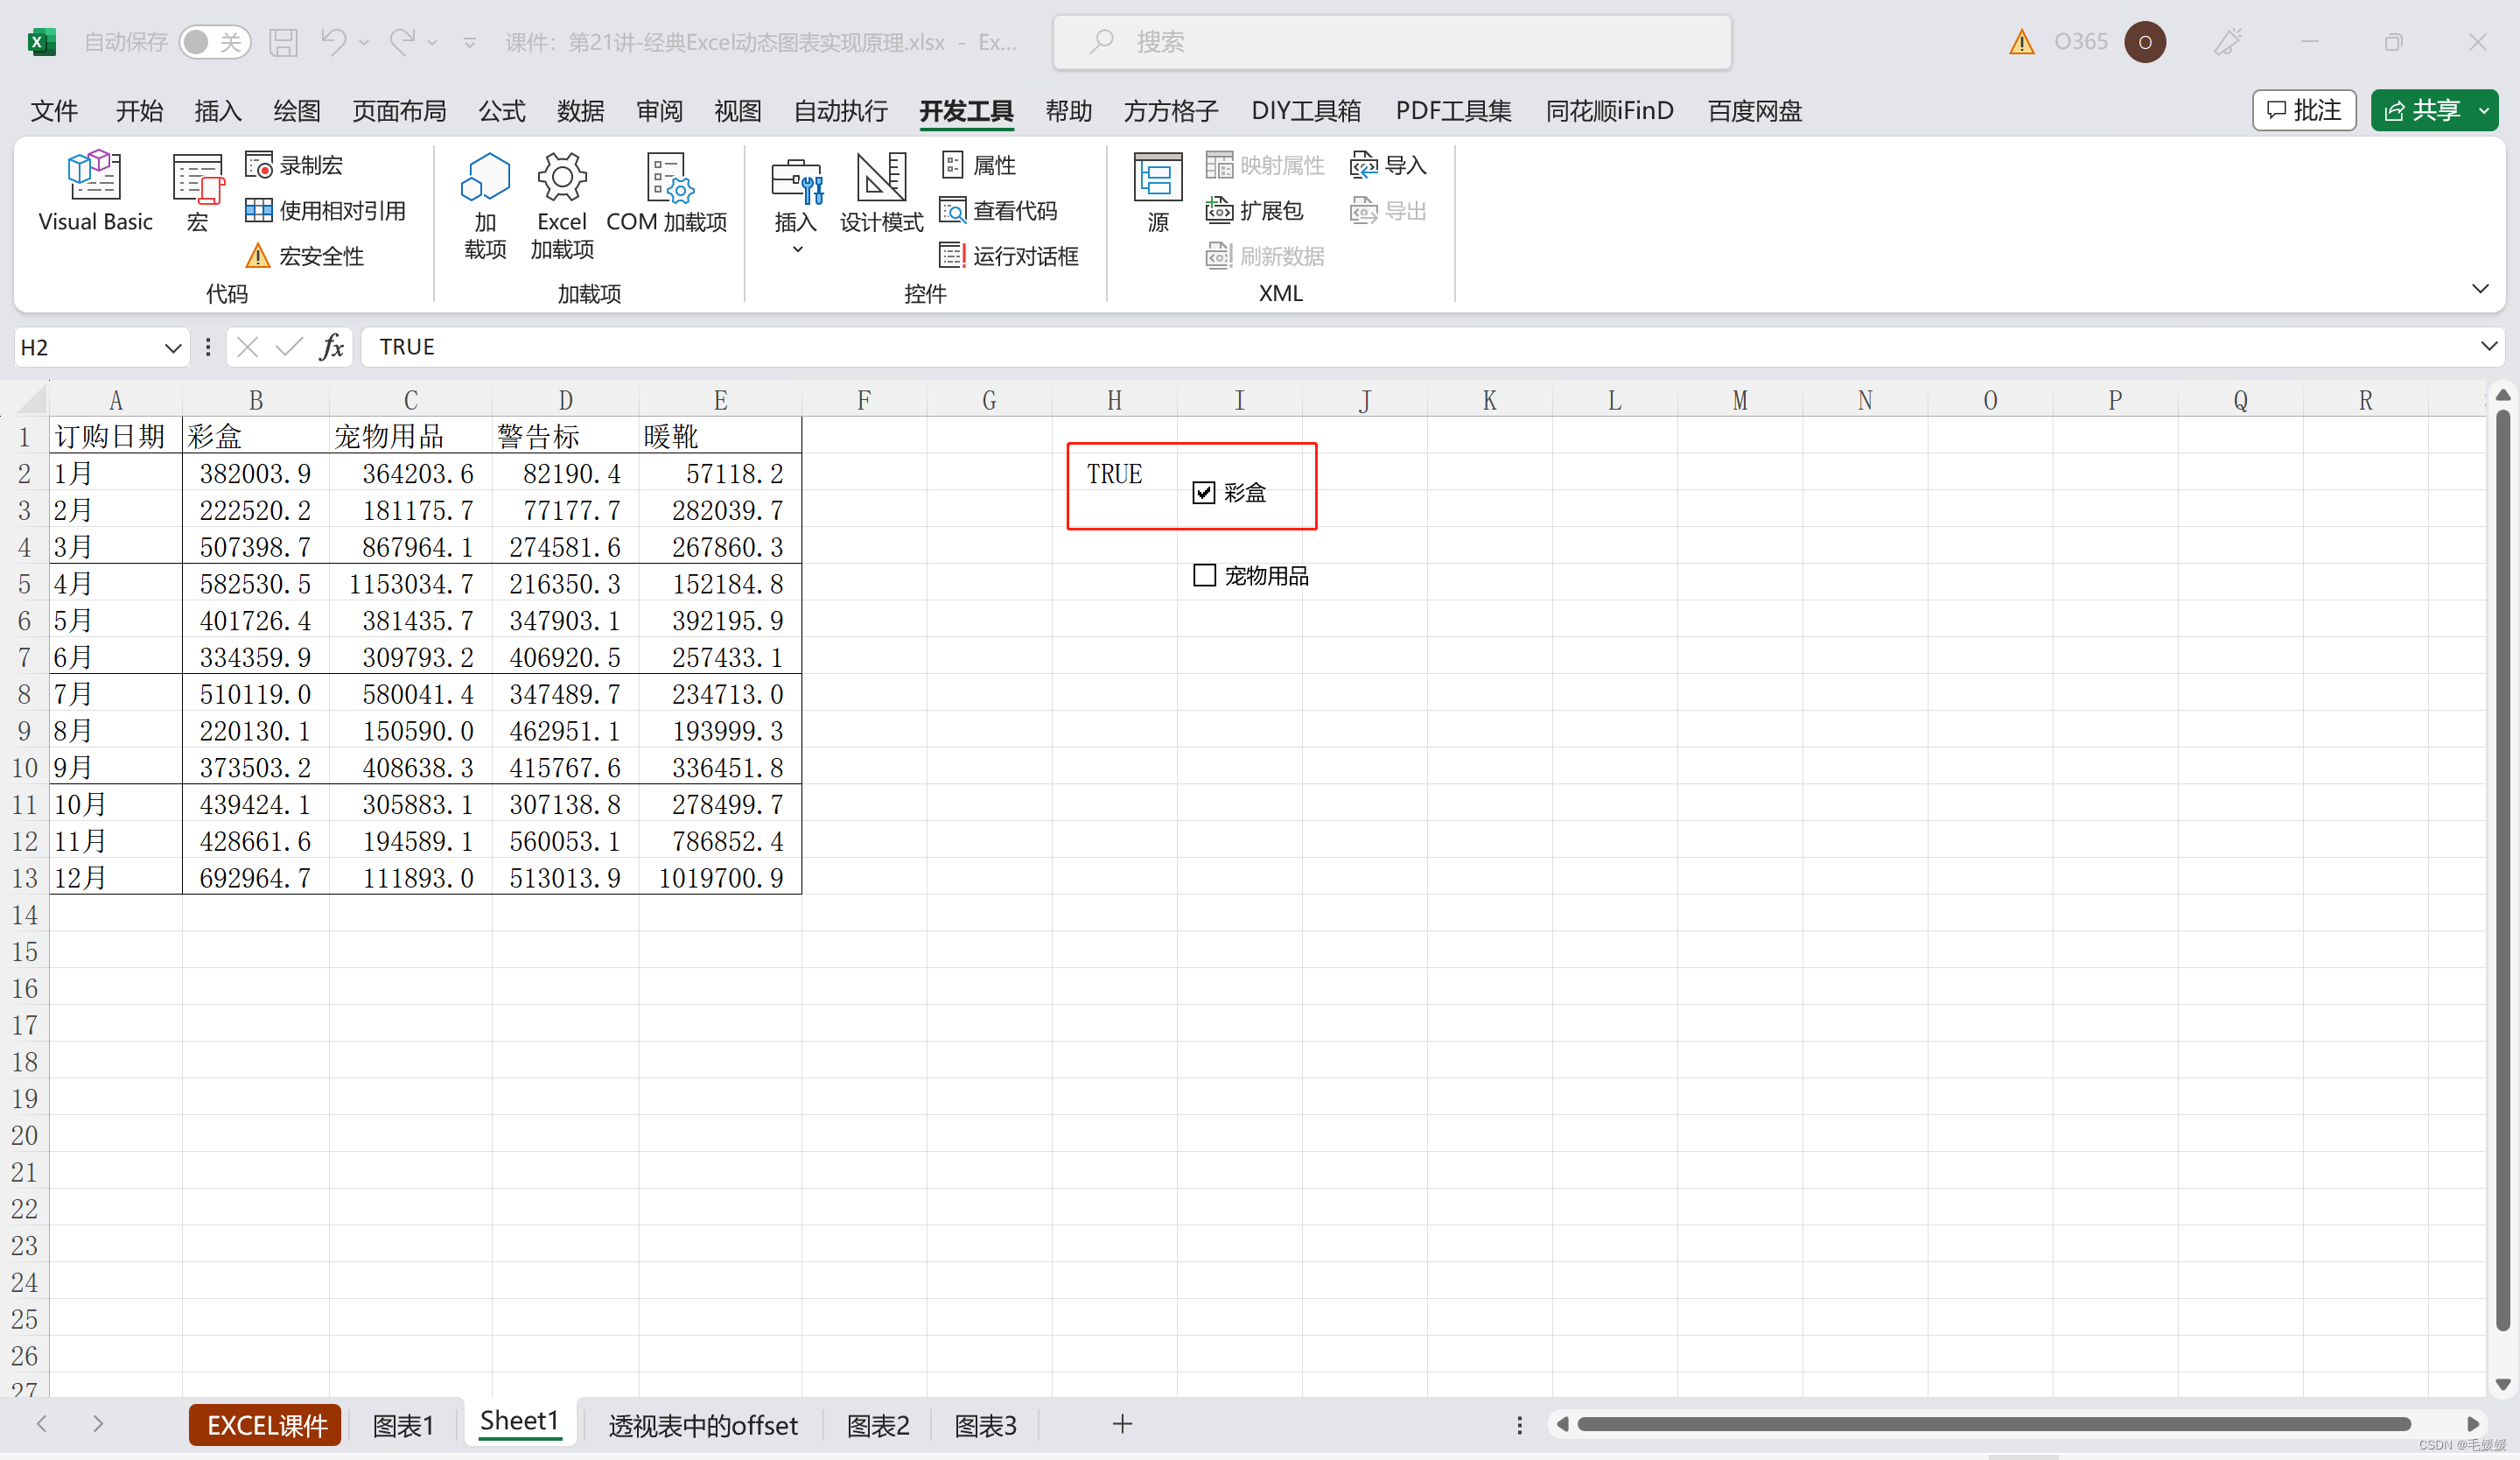
Task: Click the pen icon in title bar
Action: click(x=2227, y=42)
